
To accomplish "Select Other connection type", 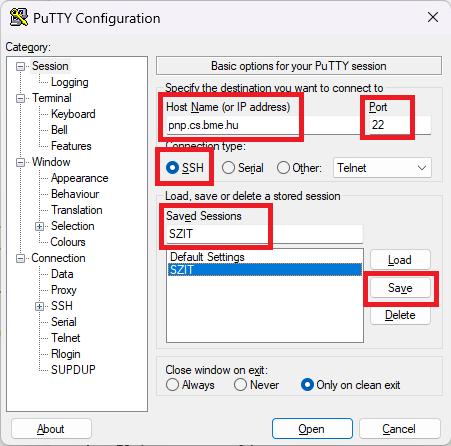I will coord(299,168).
